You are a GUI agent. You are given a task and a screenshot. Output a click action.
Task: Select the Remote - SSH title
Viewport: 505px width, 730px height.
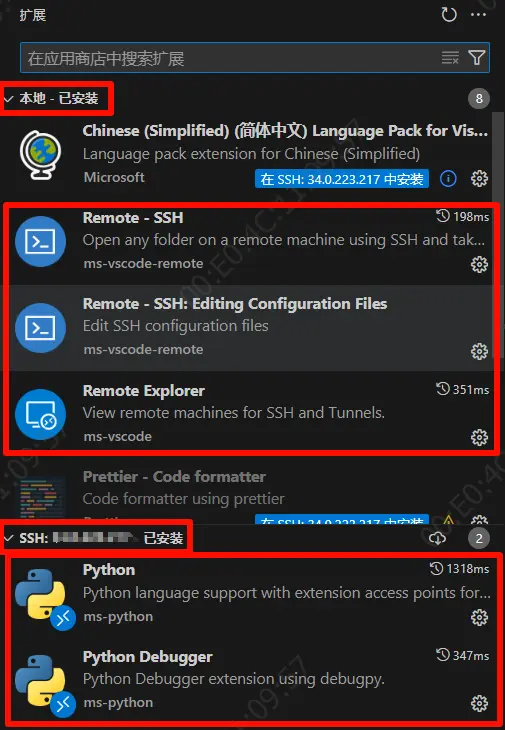(x=133, y=218)
